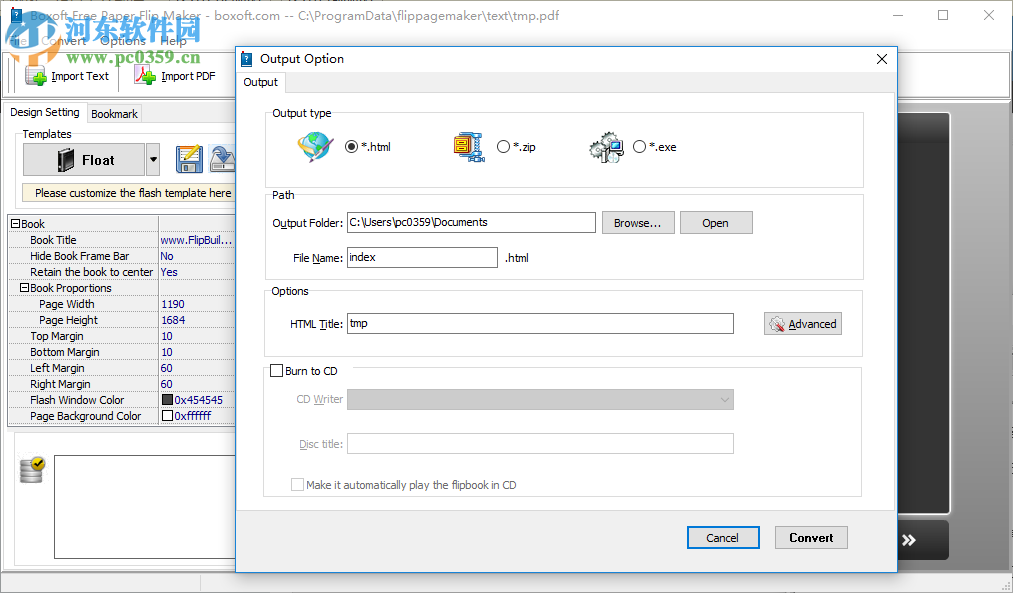The height and width of the screenshot is (593, 1013).
Task: Tick Make it automatically play flipbook checkbox
Action: pyautogui.click(x=297, y=484)
